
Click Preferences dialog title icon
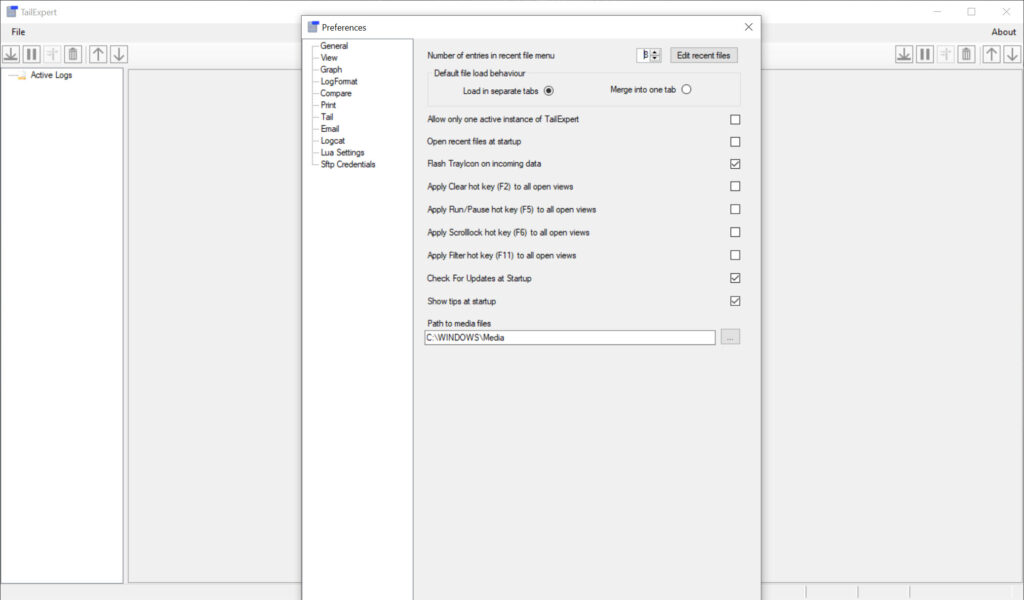313,27
